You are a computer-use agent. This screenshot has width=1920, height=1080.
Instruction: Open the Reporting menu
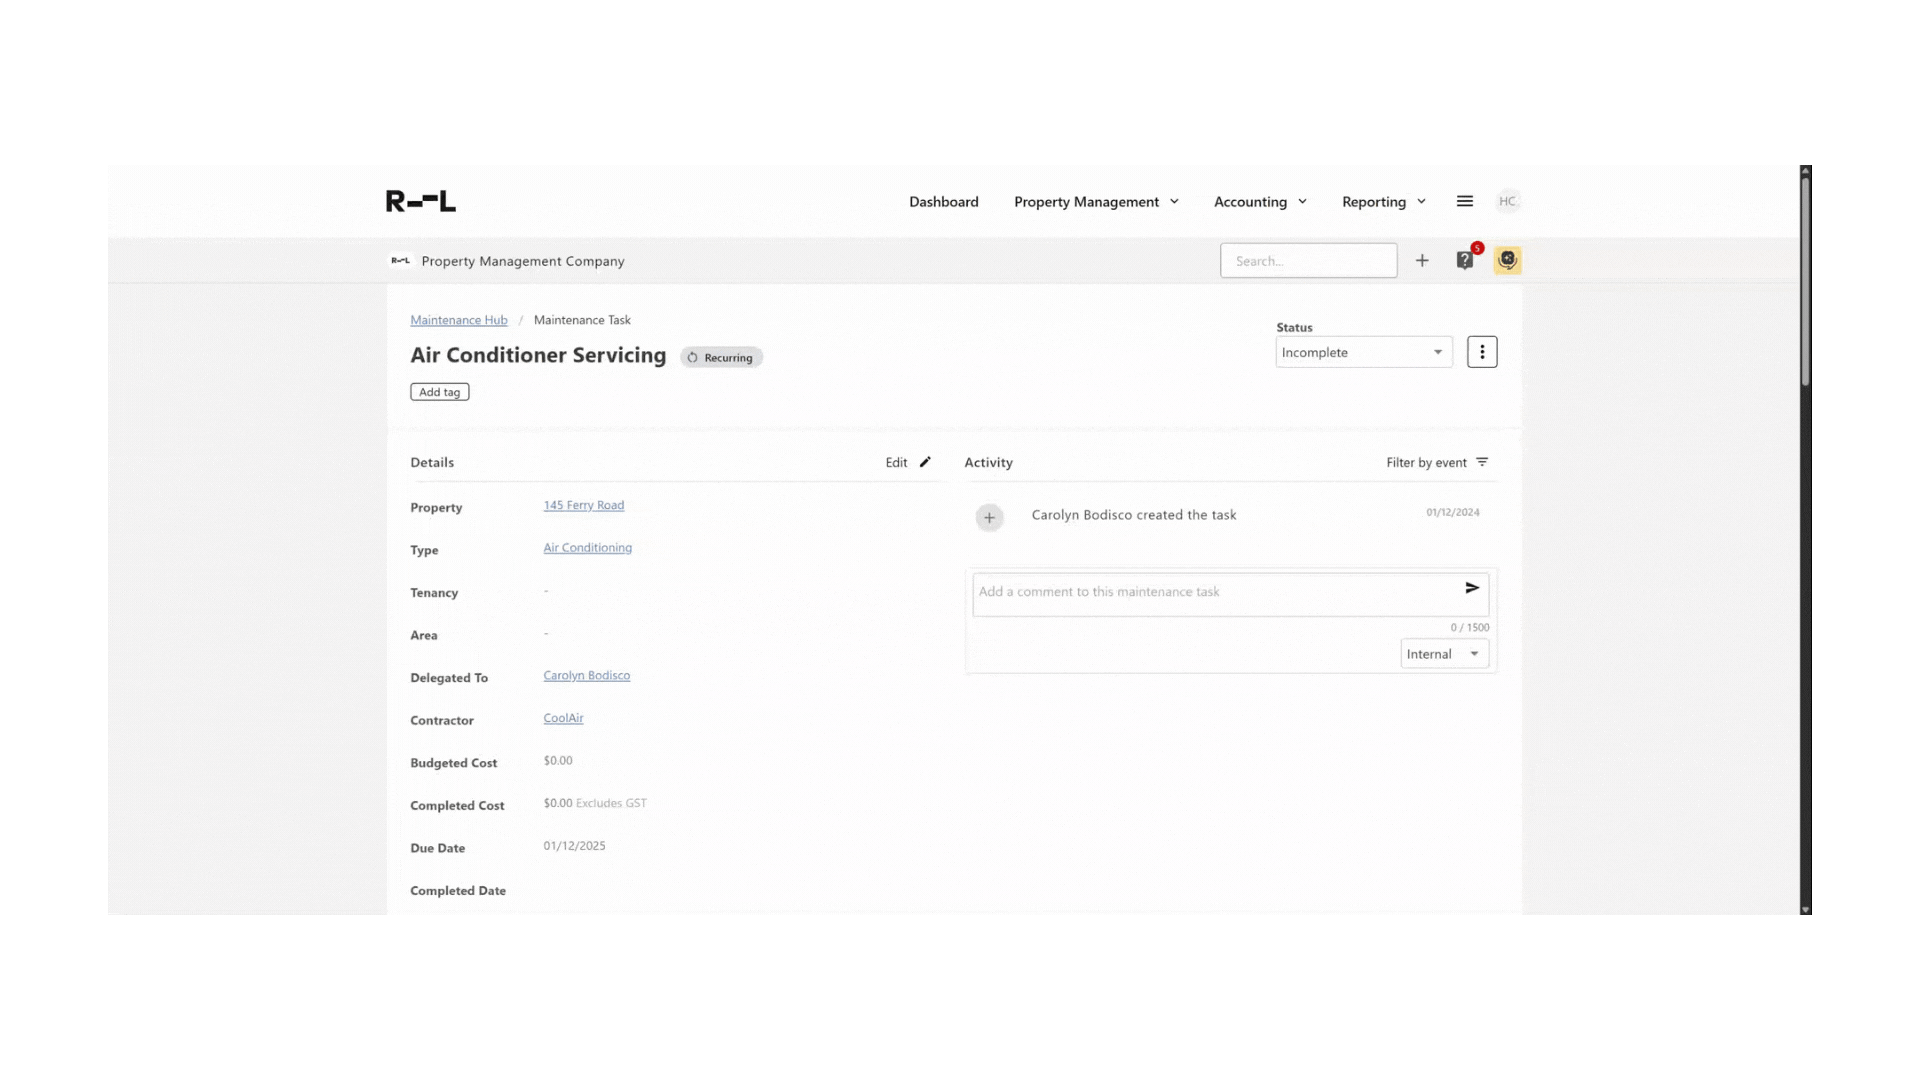click(1383, 201)
